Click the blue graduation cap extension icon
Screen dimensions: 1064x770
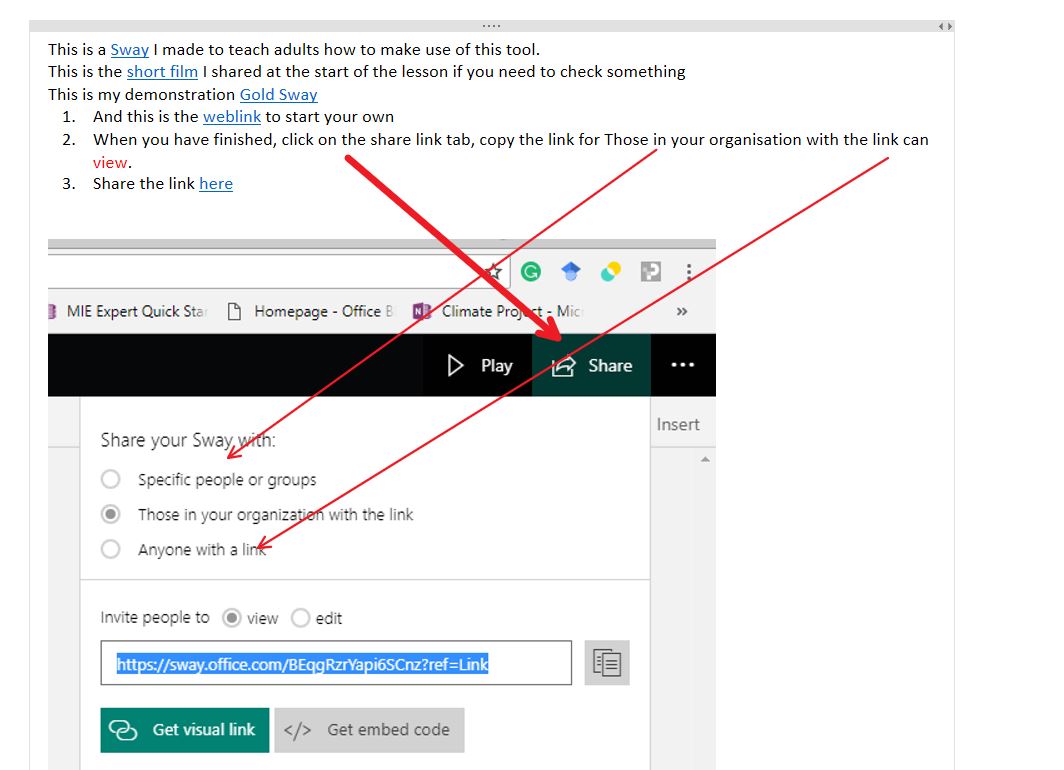click(570, 271)
